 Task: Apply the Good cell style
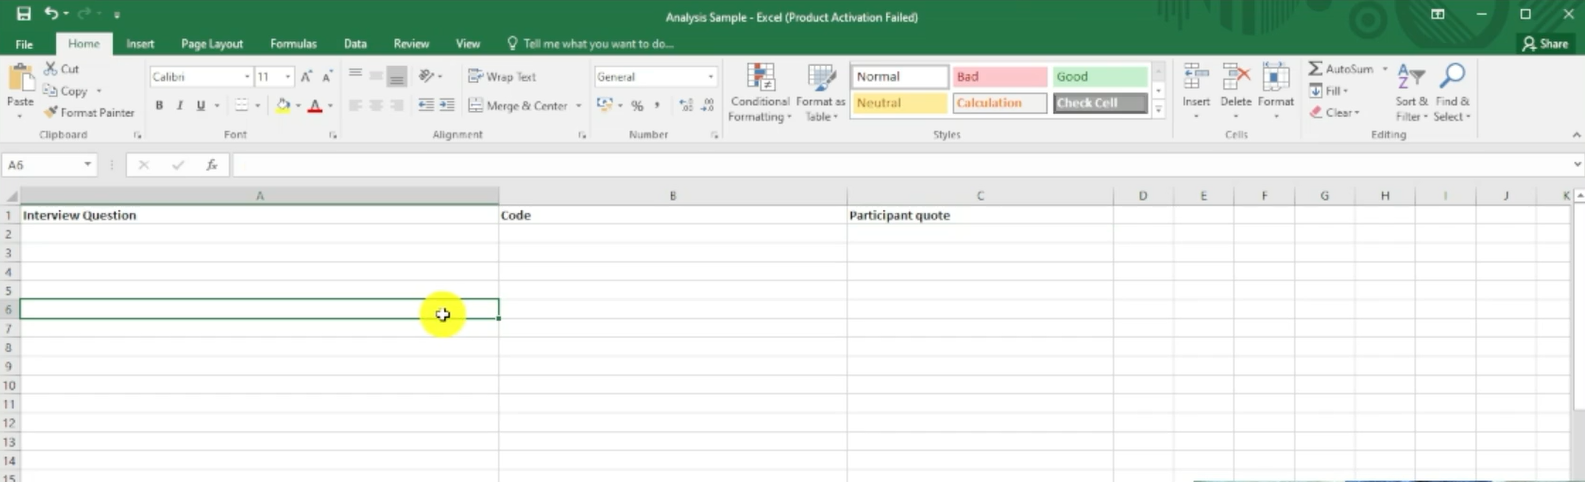coord(1099,77)
